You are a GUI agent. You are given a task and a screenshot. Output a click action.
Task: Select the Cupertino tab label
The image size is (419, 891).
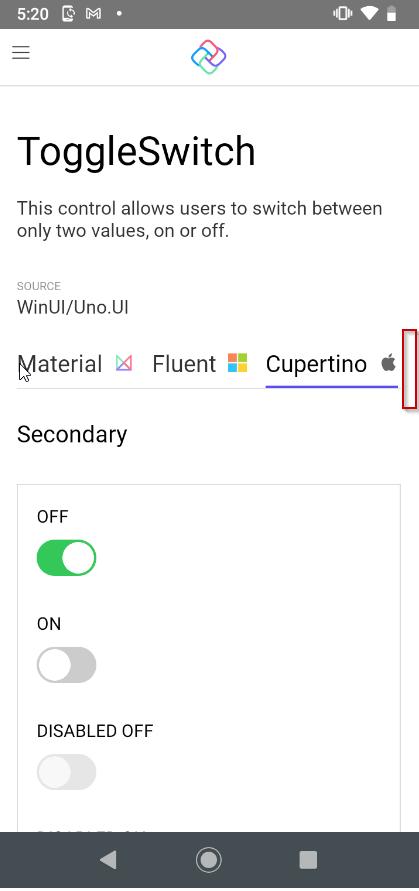[x=316, y=364]
